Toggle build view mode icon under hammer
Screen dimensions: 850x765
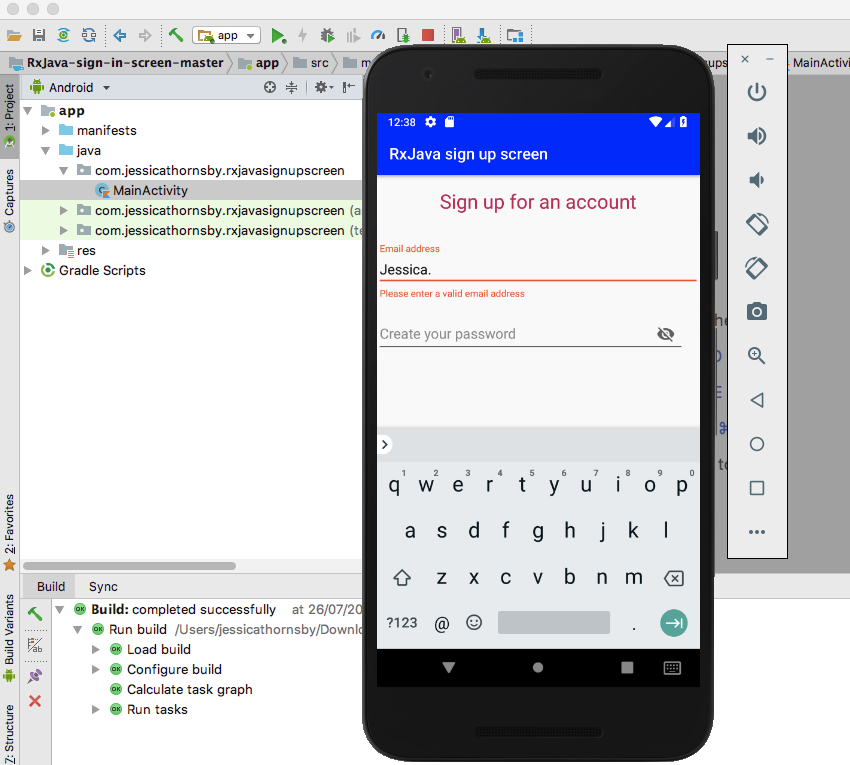coord(35,645)
